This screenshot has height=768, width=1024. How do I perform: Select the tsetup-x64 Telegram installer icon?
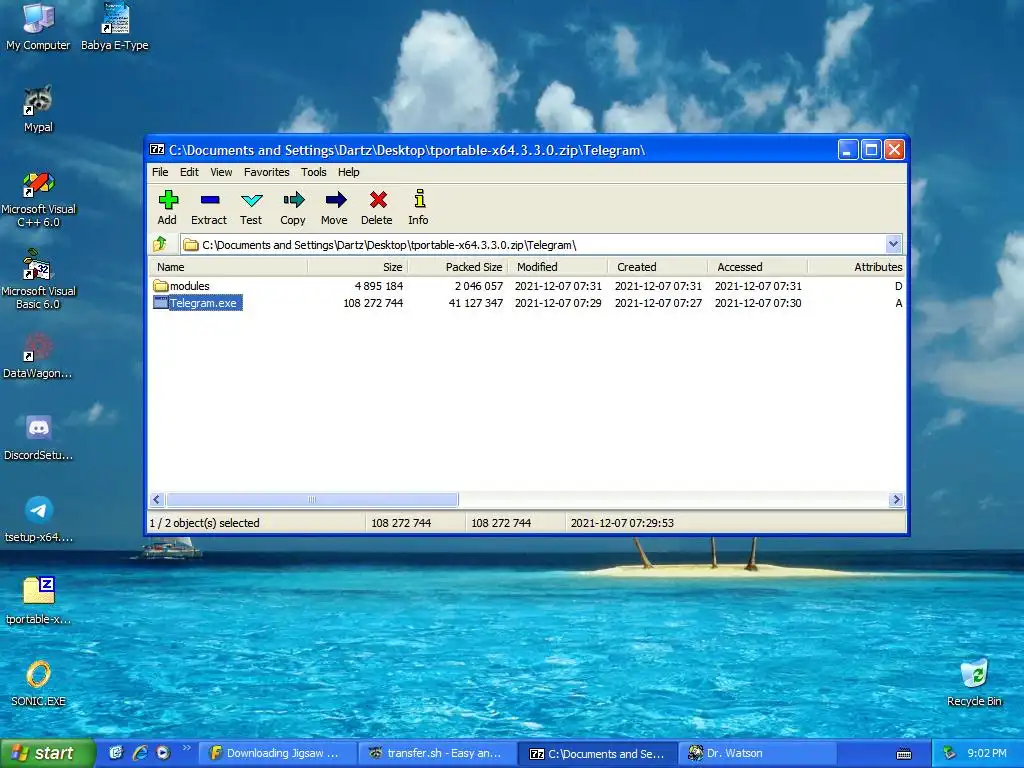pyautogui.click(x=39, y=510)
